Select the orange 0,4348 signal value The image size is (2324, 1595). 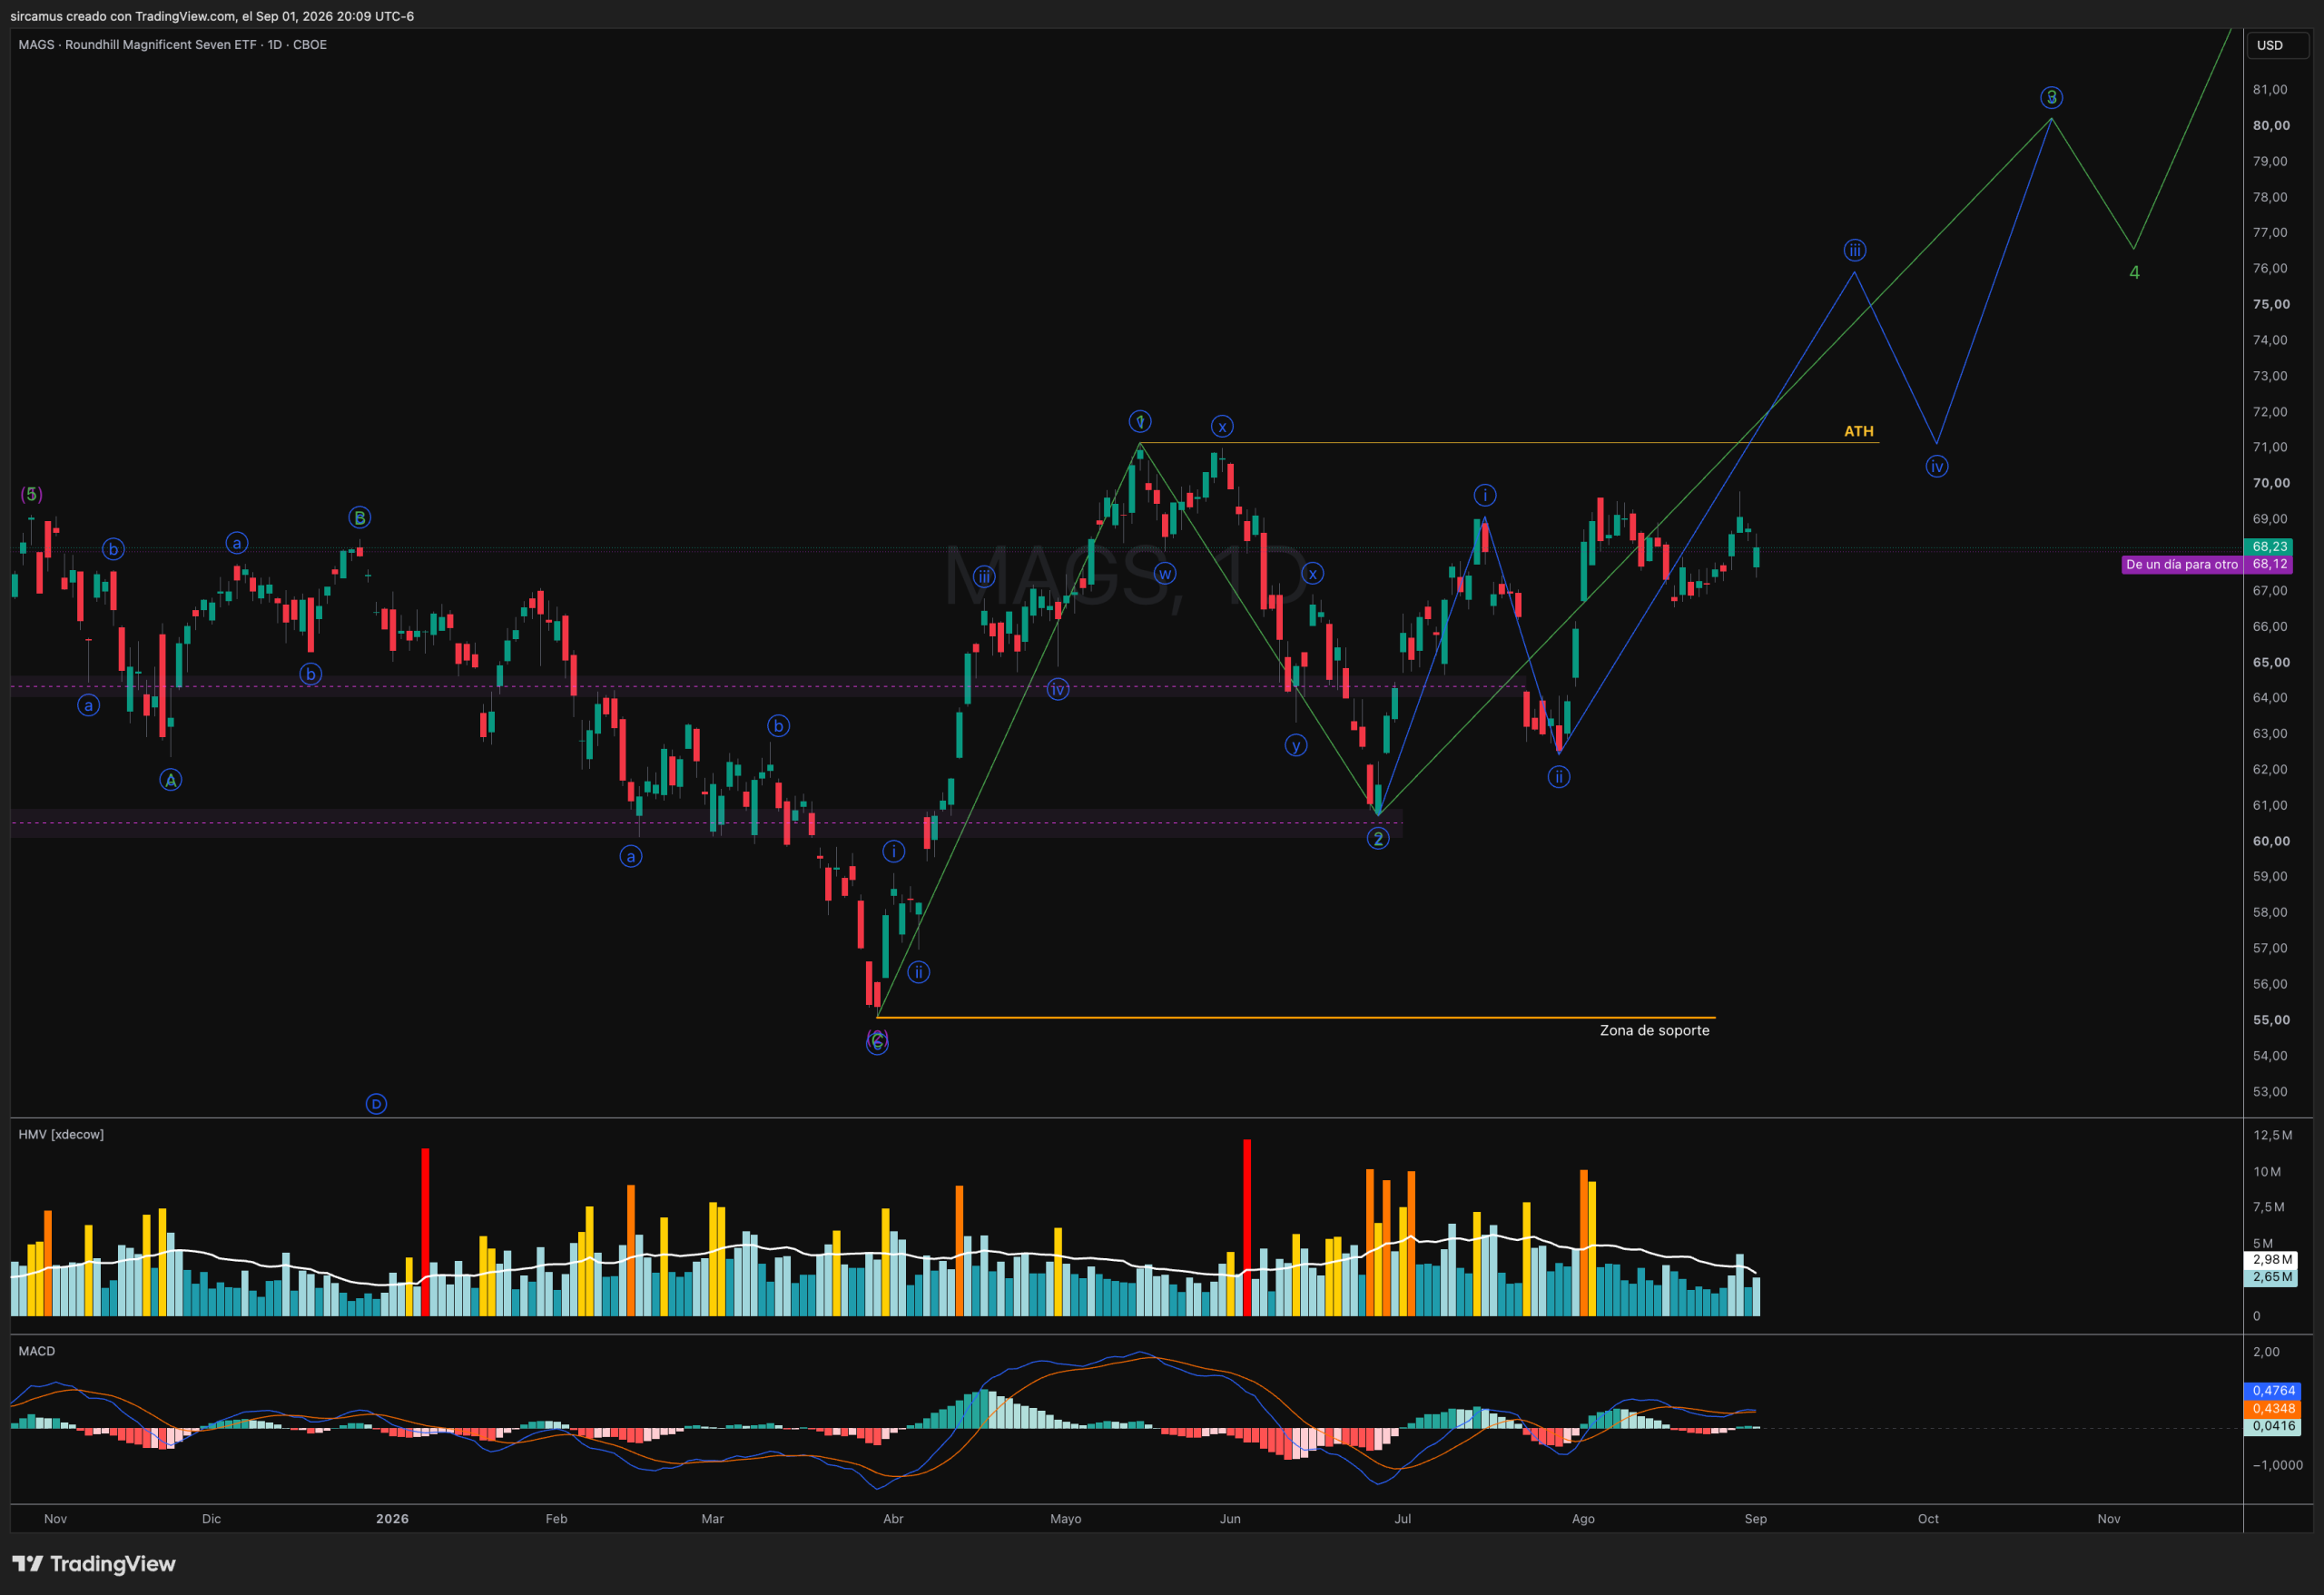2273,1408
